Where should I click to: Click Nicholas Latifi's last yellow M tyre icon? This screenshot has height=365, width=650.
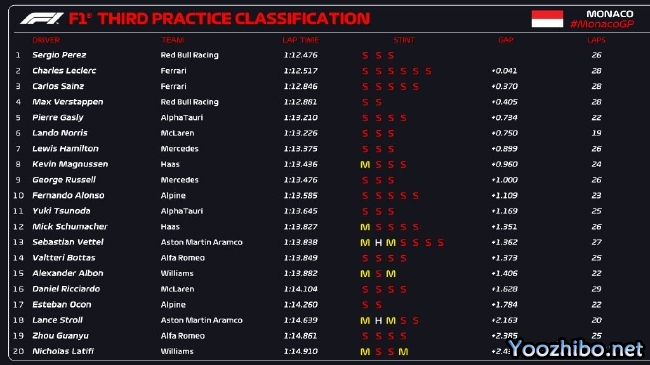tap(403, 352)
